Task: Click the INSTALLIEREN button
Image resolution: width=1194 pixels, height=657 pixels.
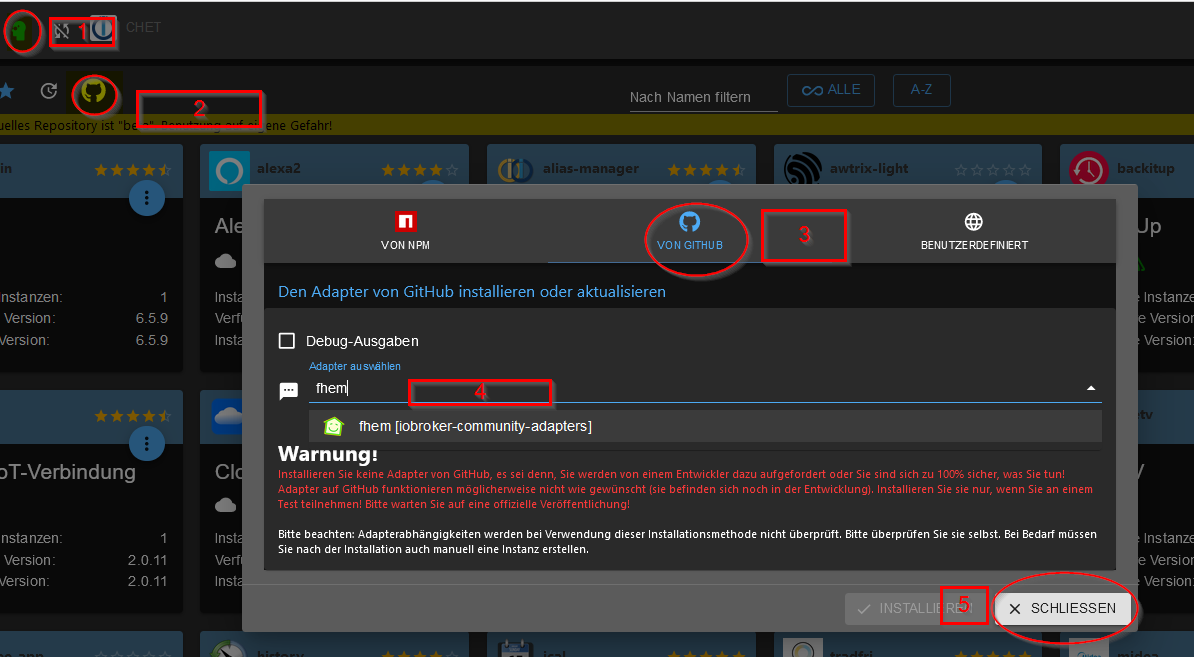Action: click(x=915, y=608)
